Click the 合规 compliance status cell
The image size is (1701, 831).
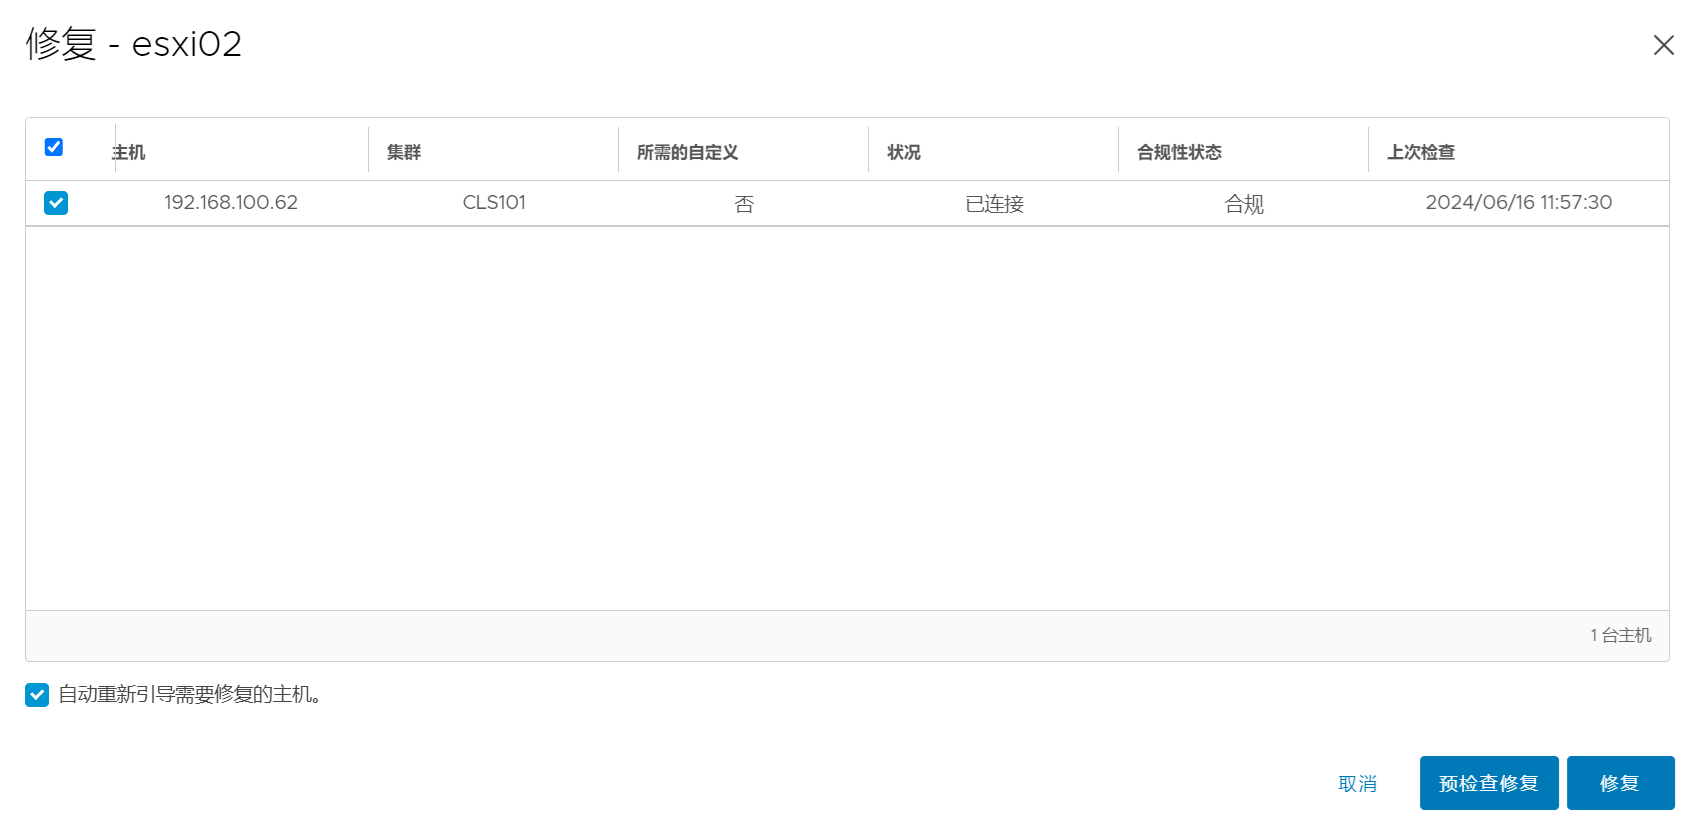(x=1244, y=204)
